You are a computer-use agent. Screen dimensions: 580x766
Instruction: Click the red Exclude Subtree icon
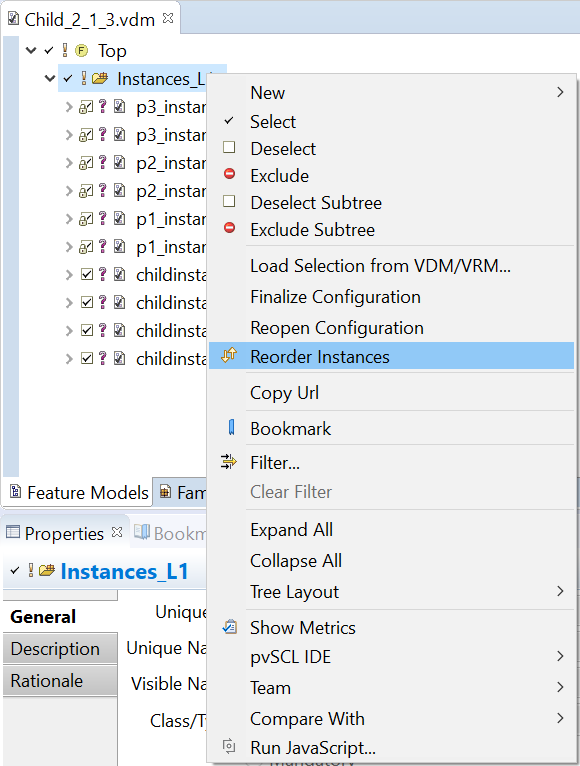coord(229,228)
